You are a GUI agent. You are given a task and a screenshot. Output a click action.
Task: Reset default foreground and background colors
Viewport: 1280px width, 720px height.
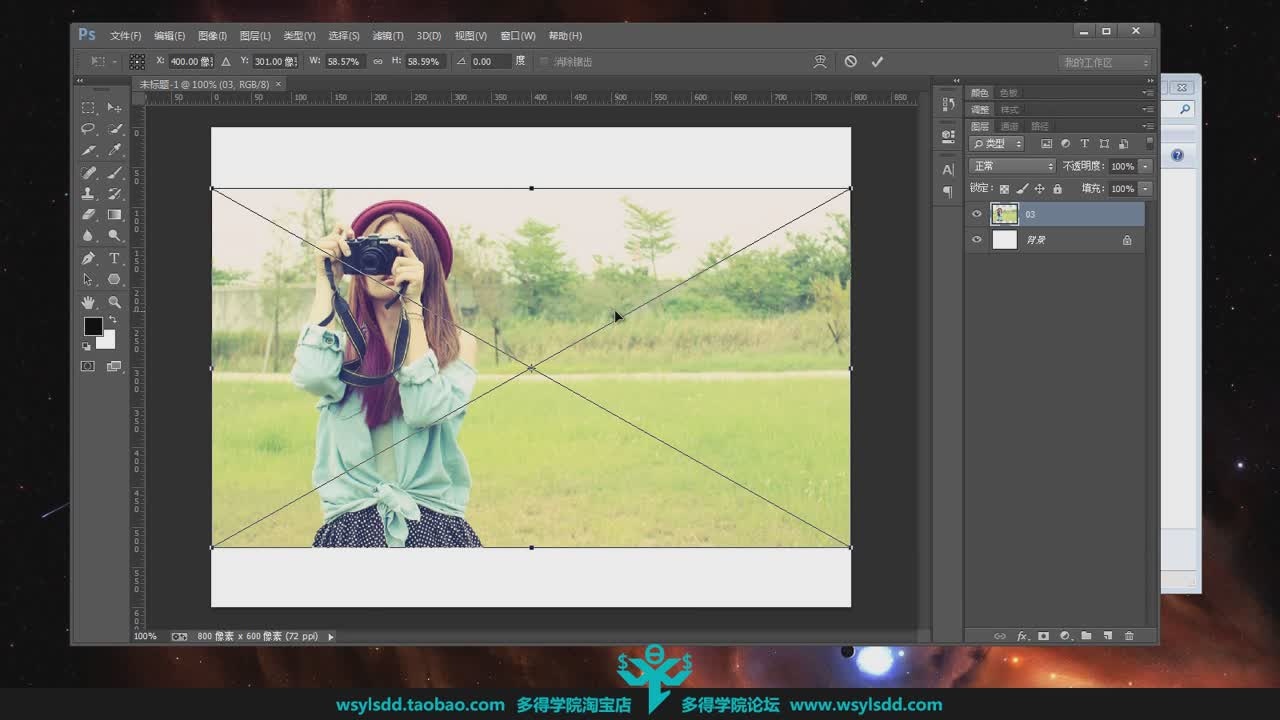[86, 346]
